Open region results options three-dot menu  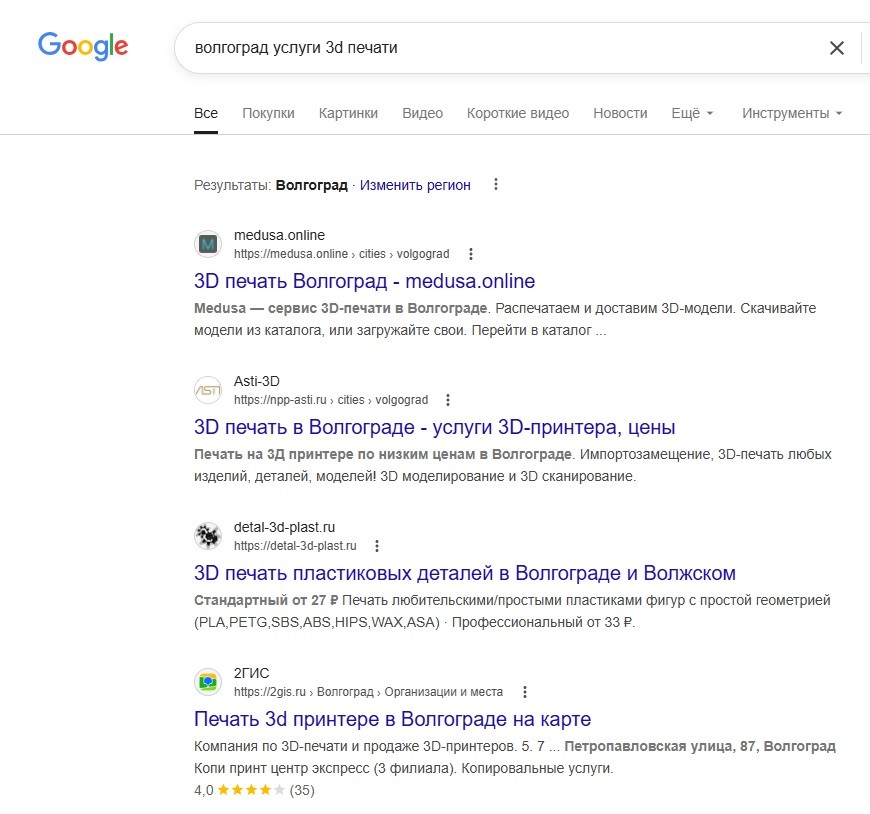click(496, 184)
